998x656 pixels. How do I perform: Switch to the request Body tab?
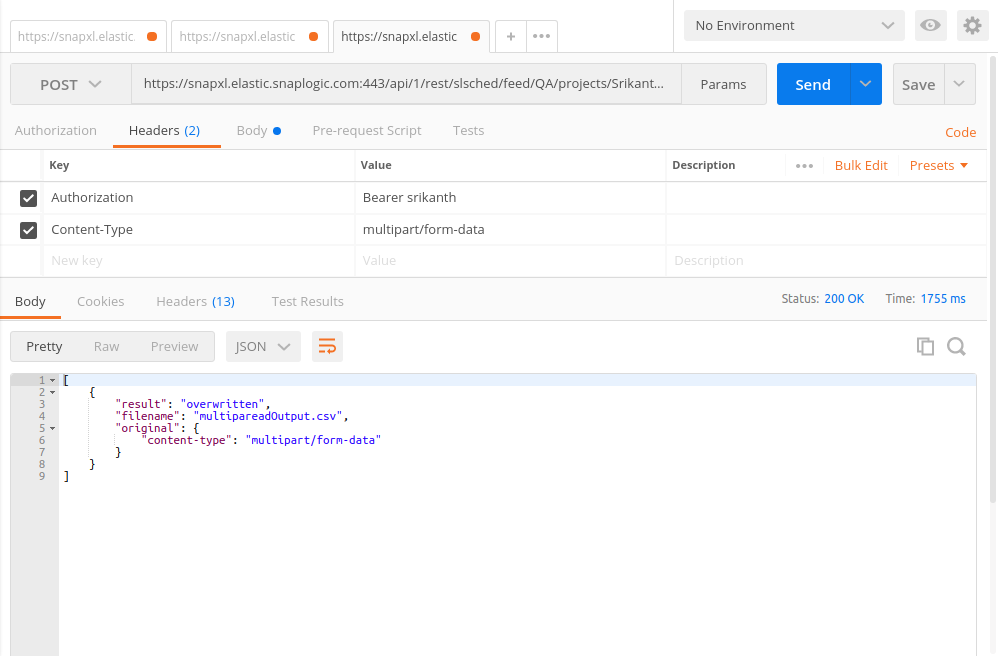click(253, 131)
